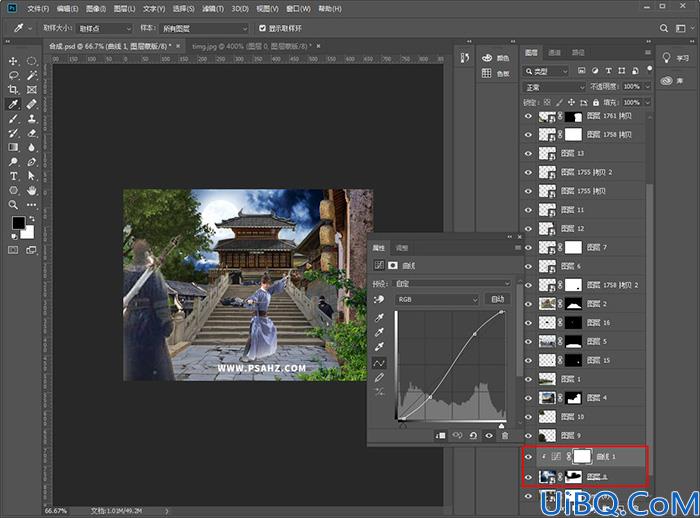Select the Horizontal Type tool
The image size is (700, 518).
click(x=13, y=176)
